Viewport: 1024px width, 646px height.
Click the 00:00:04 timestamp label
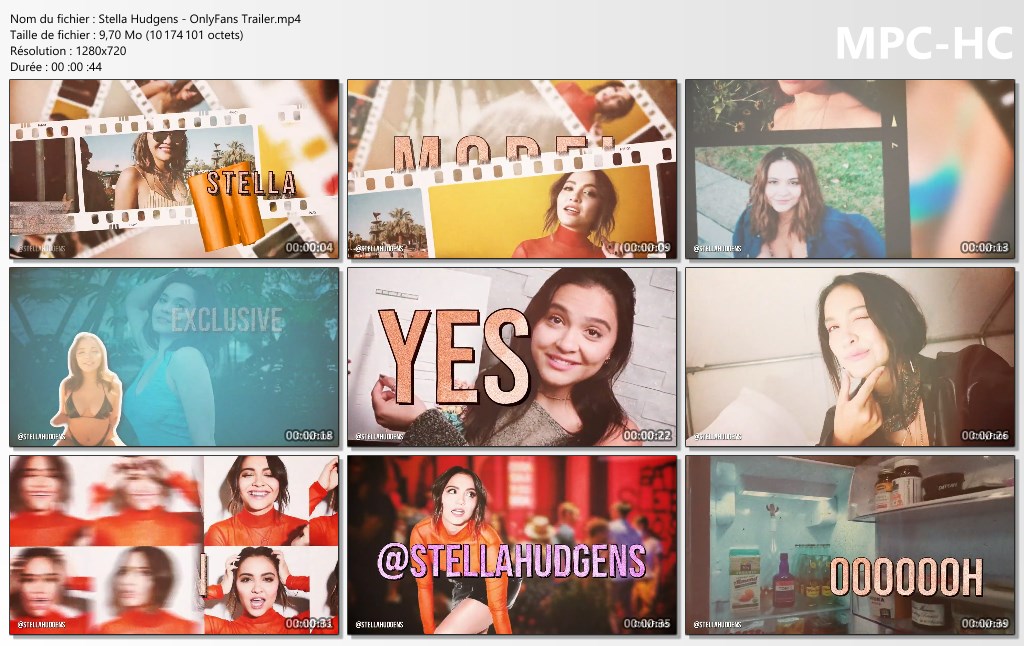coord(309,247)
